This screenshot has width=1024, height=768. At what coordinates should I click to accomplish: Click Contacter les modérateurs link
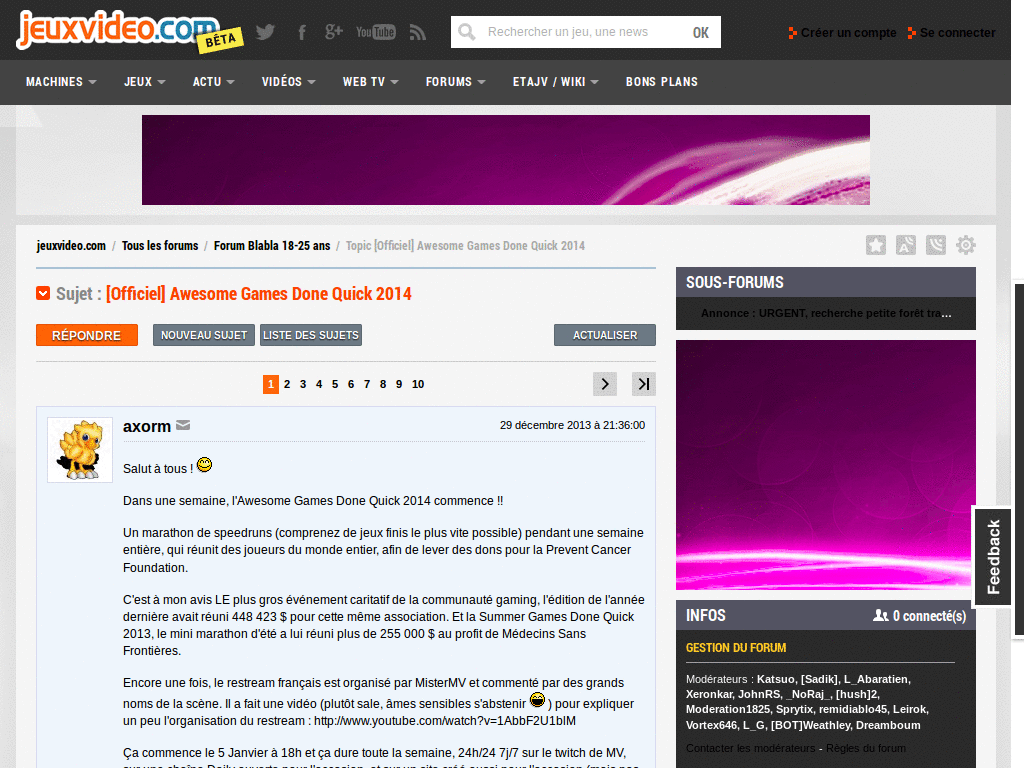pyautogui.click(x=750, y=748)
